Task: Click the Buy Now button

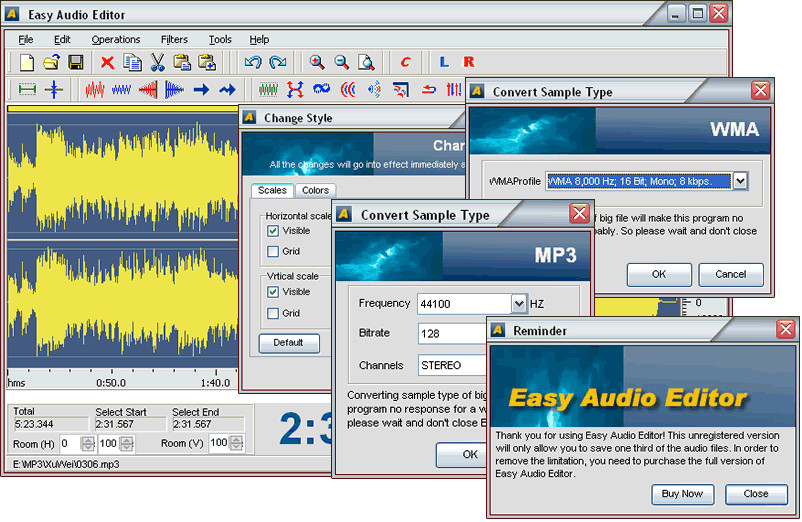Action: coord(682,493)
